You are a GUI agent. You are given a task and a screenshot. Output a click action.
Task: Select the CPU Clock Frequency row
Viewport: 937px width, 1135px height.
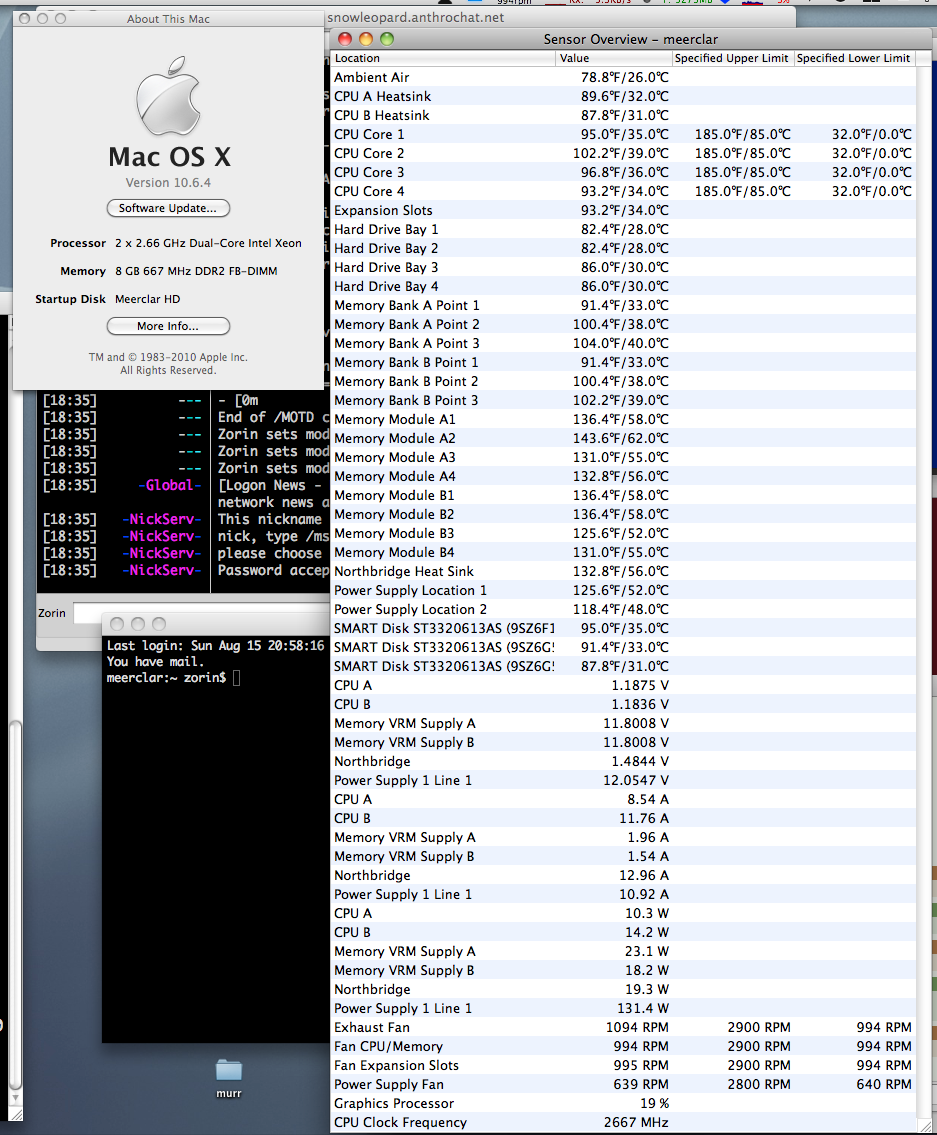click(x=623, y=1122)
